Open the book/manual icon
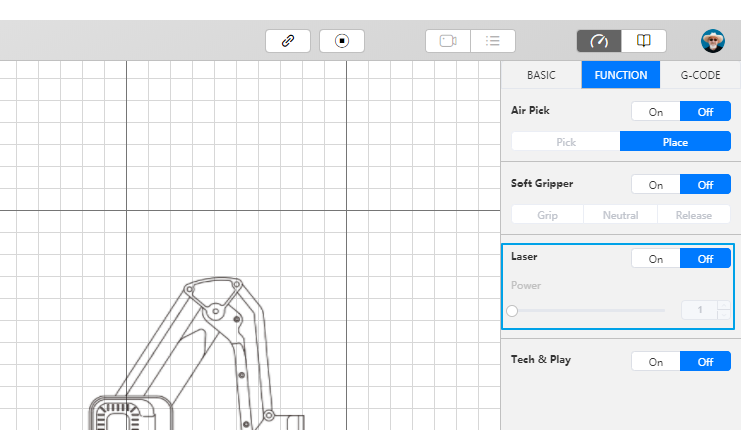Viewport: 741px width, 430px height. [644, 41]
